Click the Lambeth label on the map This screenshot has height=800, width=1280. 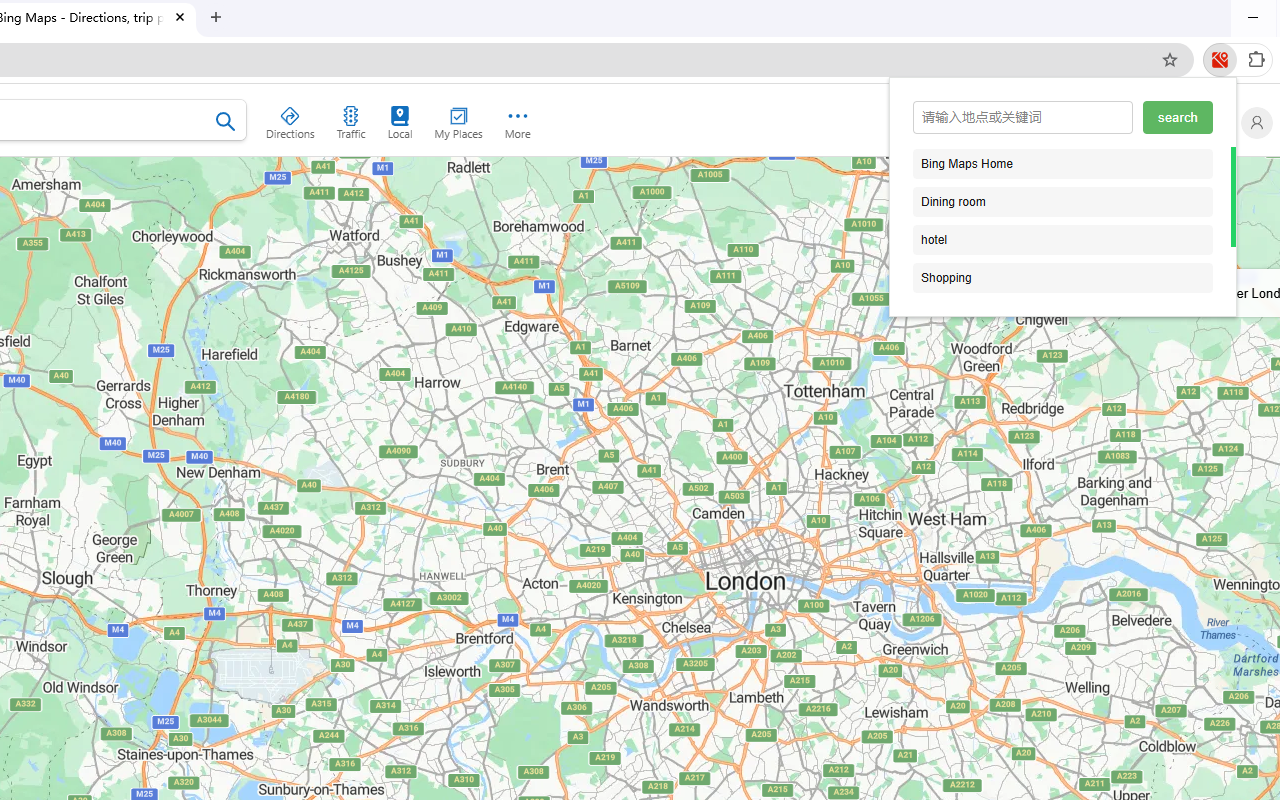click(x=757, y=697)
